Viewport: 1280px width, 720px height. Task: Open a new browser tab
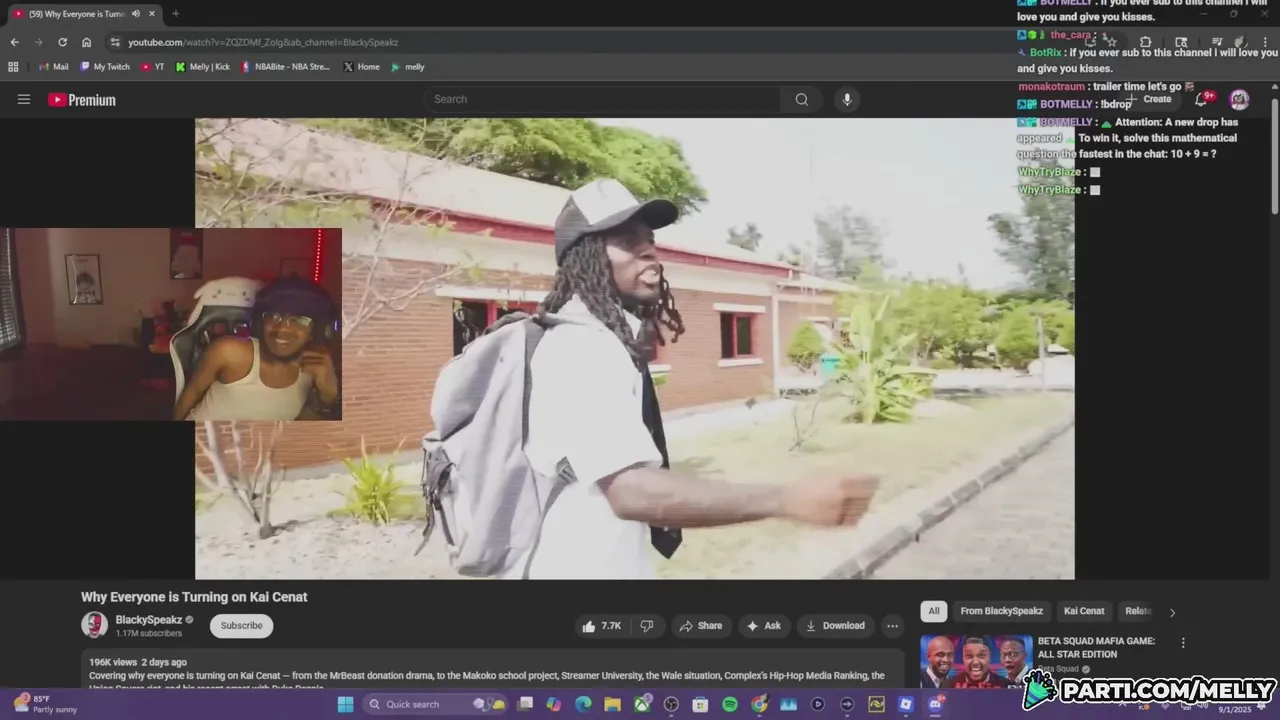[175, 14]
